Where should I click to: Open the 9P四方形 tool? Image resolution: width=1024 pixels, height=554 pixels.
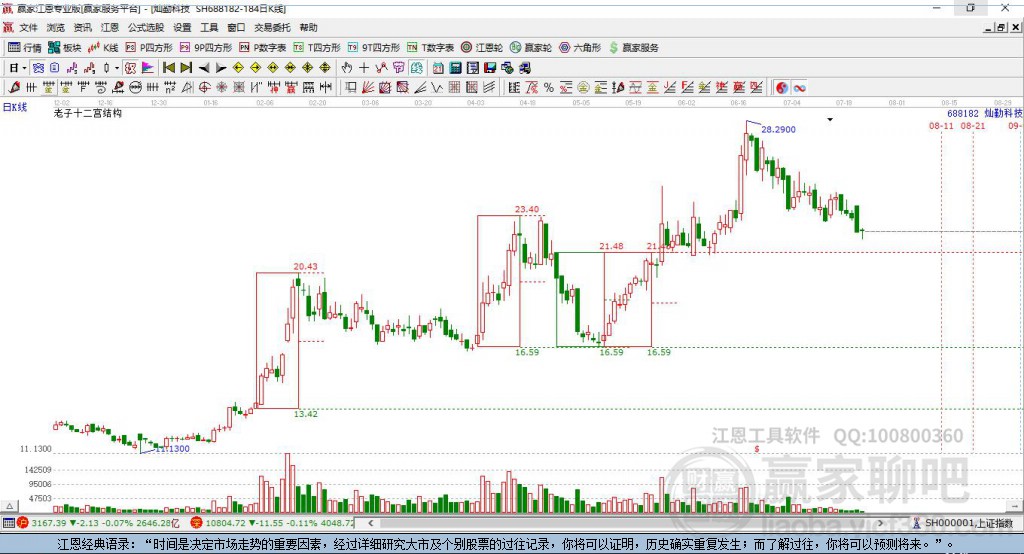[206, 48]
